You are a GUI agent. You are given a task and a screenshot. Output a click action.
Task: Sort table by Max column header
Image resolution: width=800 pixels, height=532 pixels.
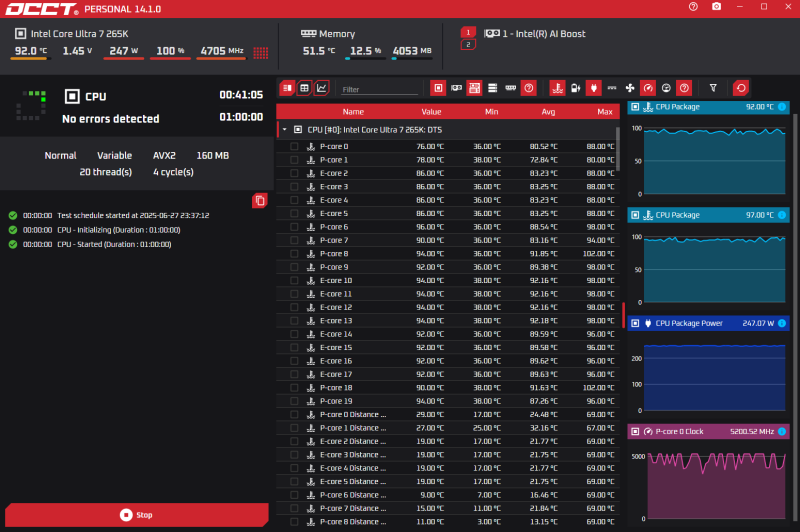(604, 112)
